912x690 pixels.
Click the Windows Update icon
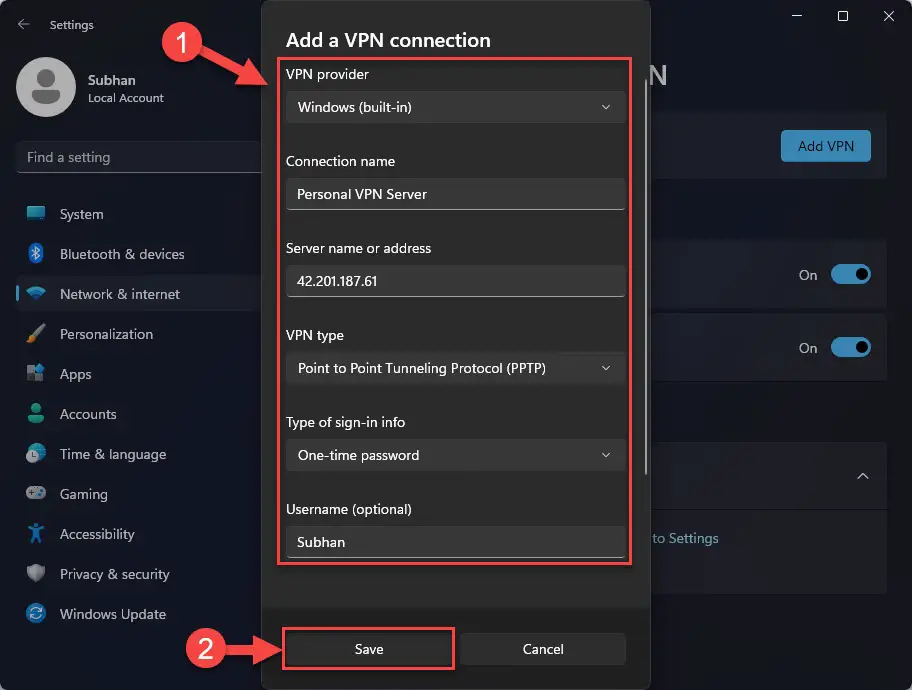[36, 614]
